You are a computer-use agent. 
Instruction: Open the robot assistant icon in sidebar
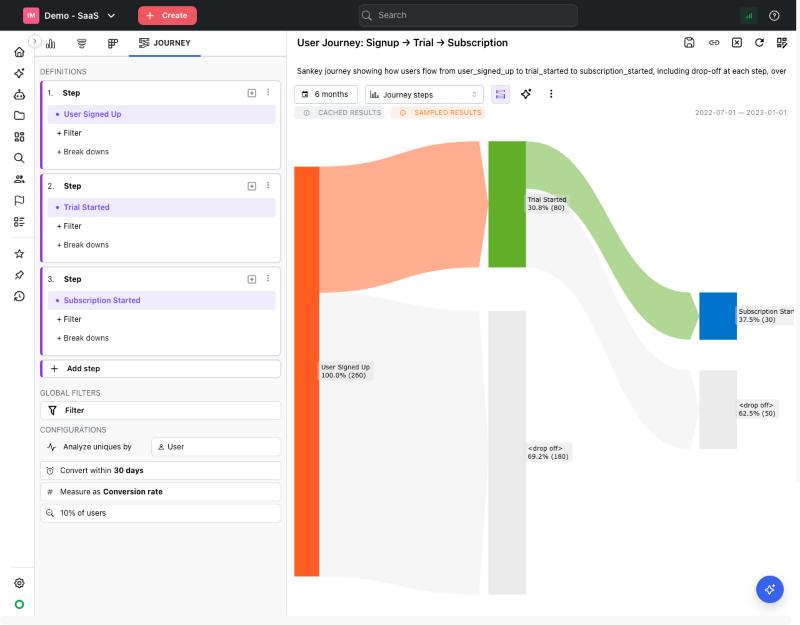click(19, 94)
